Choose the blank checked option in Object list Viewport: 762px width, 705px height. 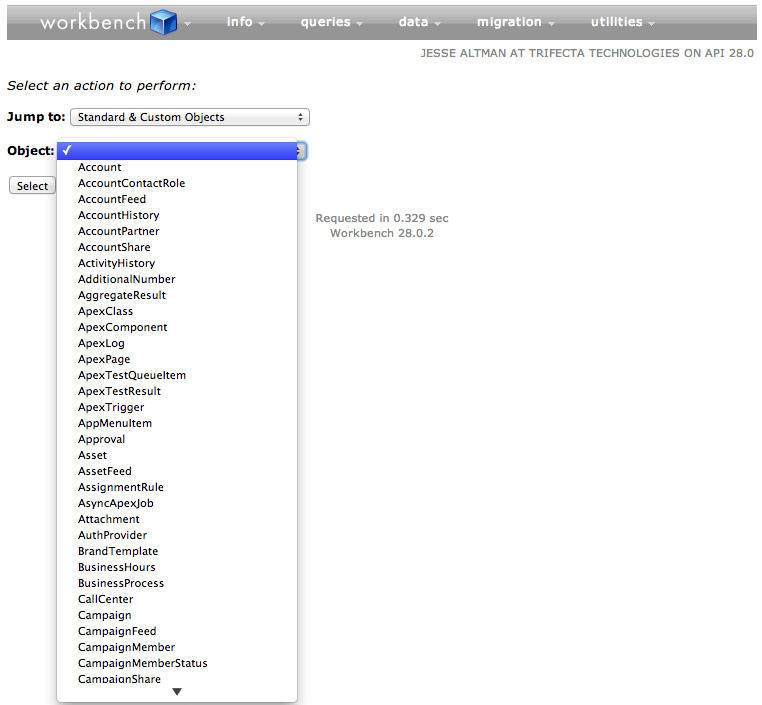177,151
